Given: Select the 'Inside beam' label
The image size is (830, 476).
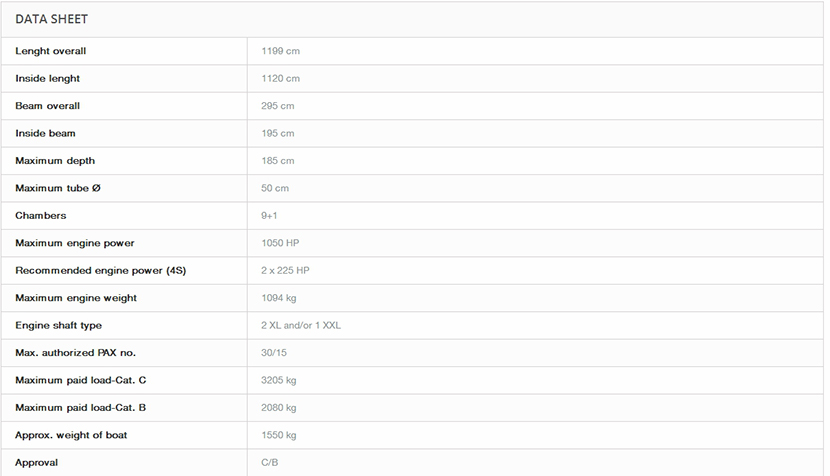Looking at the screenshot, I should [45, 133].
